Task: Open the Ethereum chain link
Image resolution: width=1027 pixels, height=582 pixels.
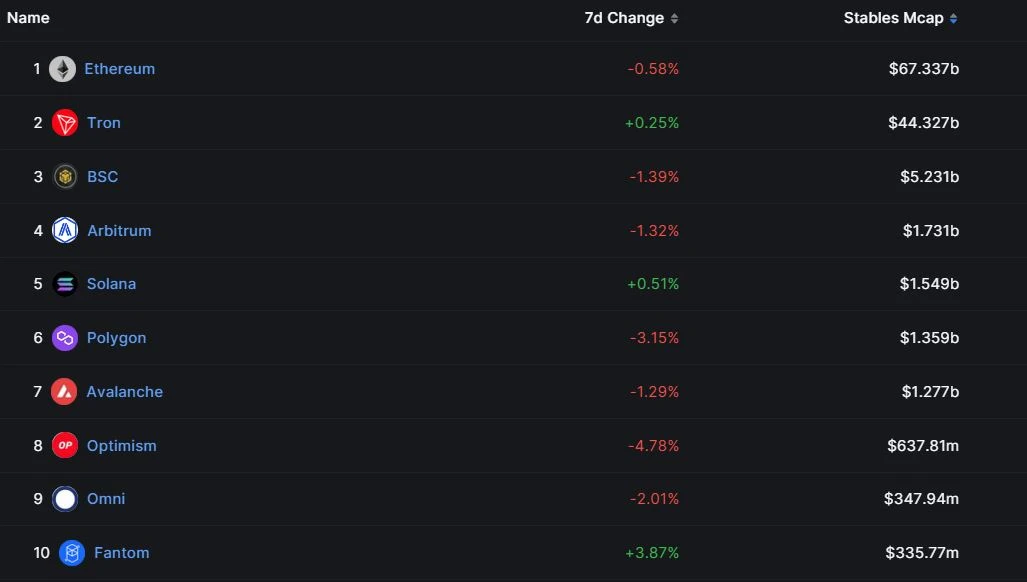Action: pos(119,69)
